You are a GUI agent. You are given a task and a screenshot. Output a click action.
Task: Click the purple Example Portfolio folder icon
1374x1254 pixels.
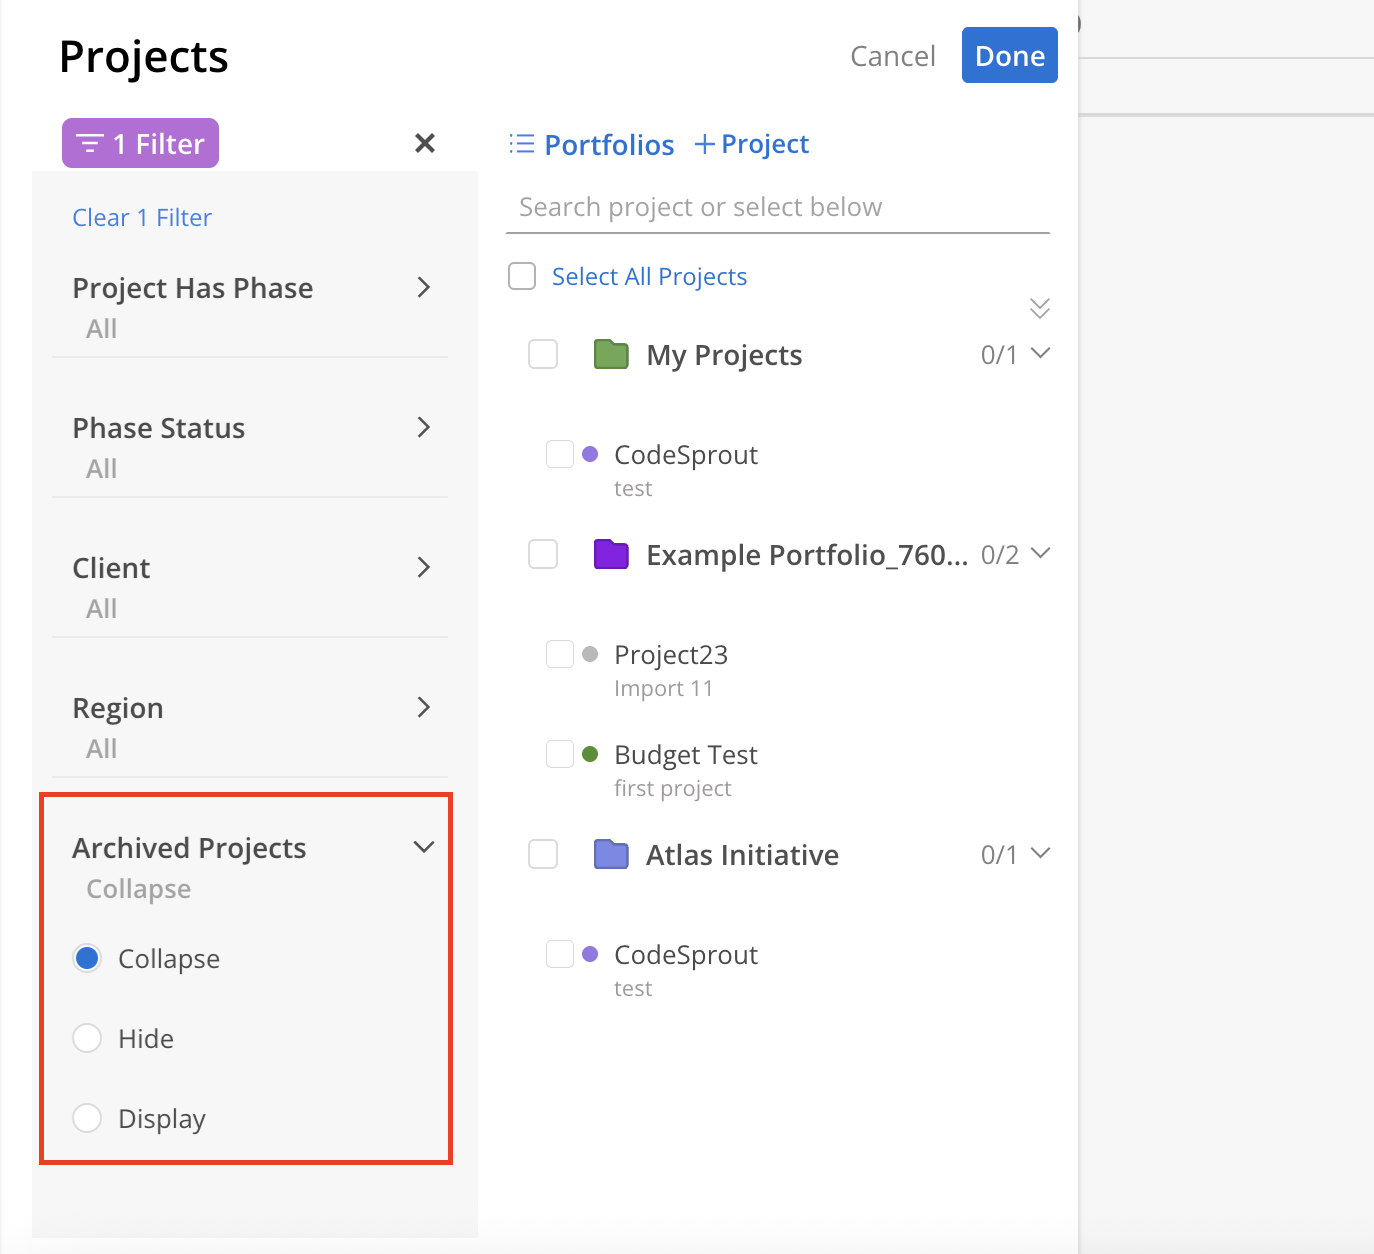coord(611,554)
